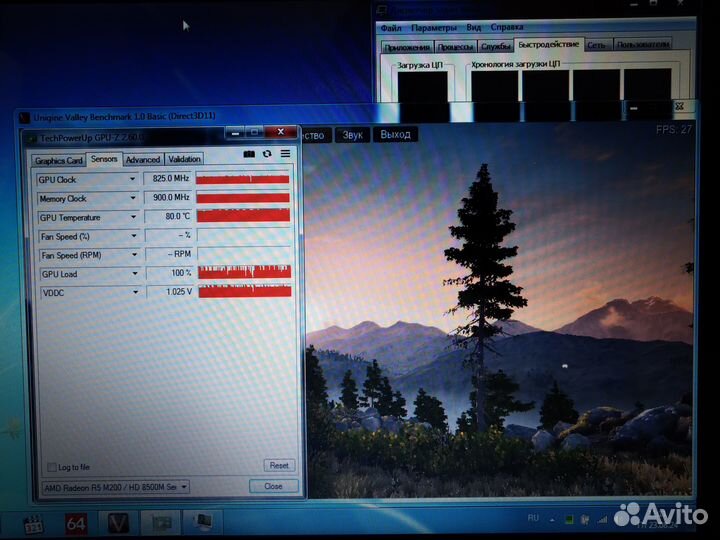Open the Параметры menu in Task Manager
The width and height of the screenshot is (720, 540).
433,27
